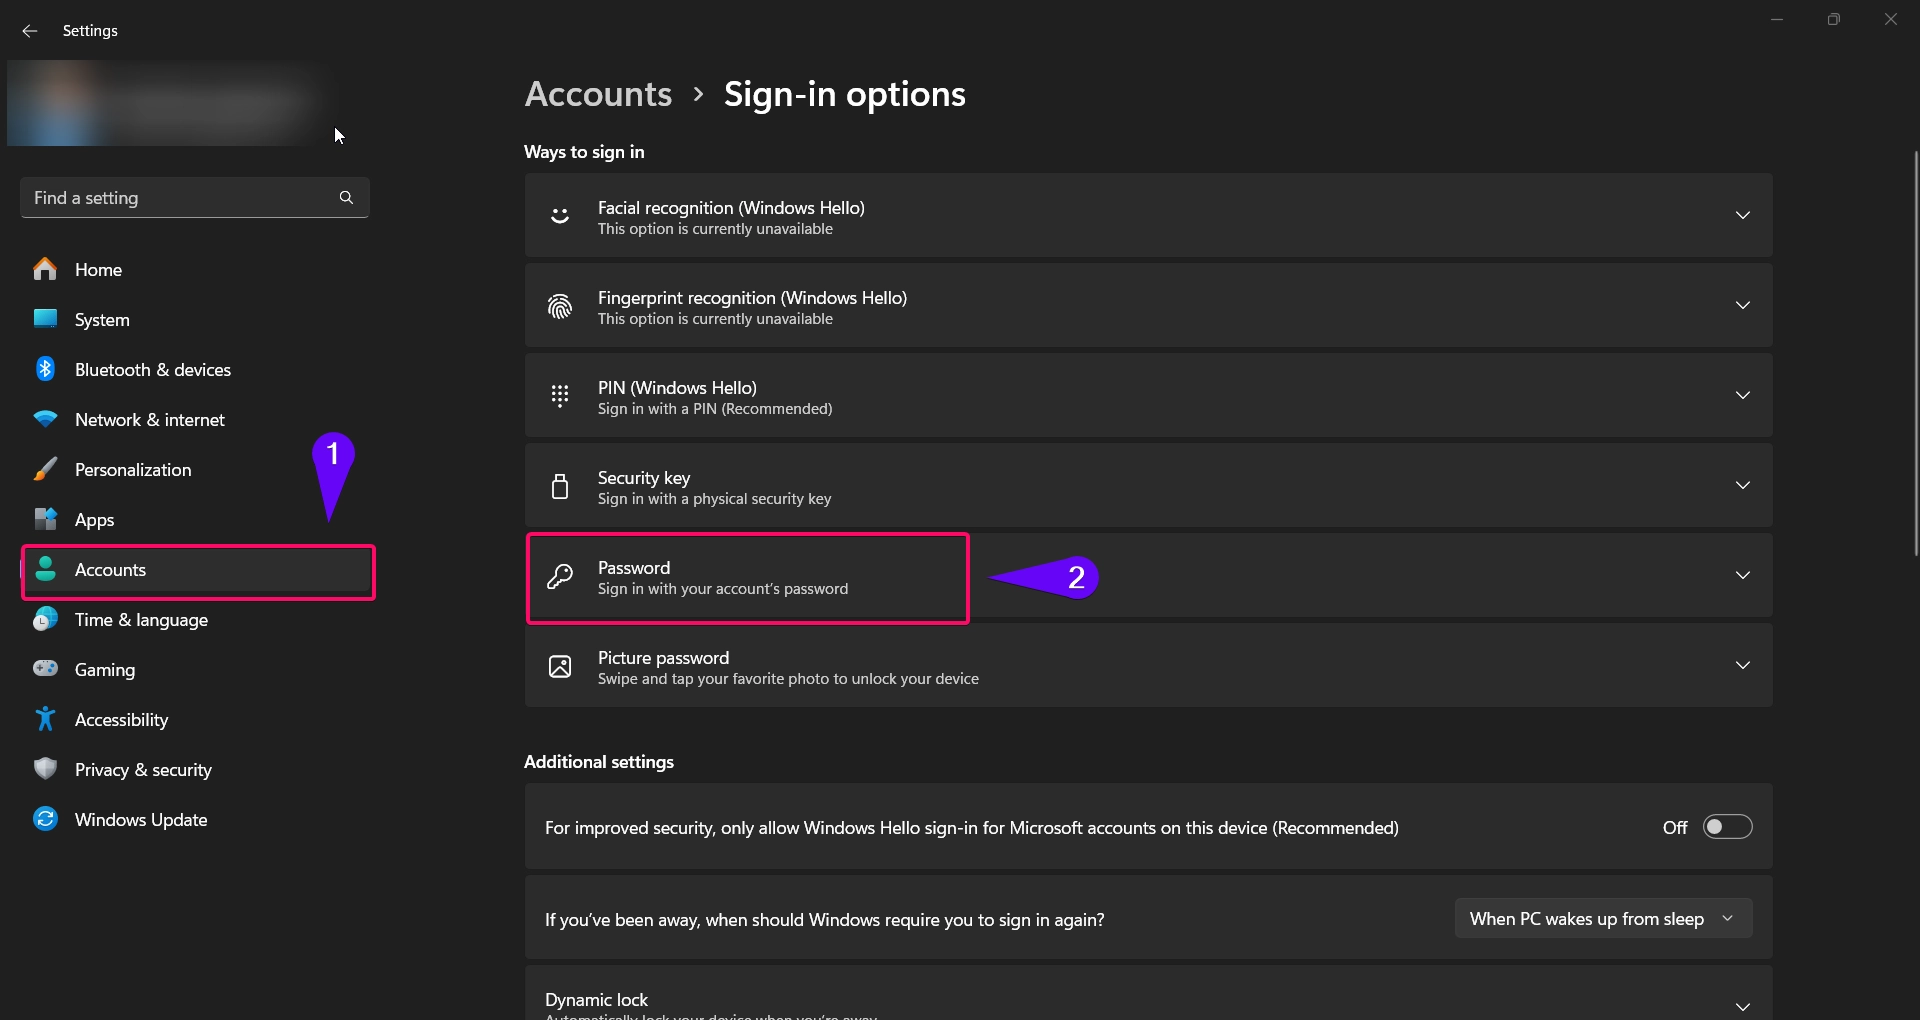
Task: Click the 'Off' label beside toggle
Action: [1675, 827]
